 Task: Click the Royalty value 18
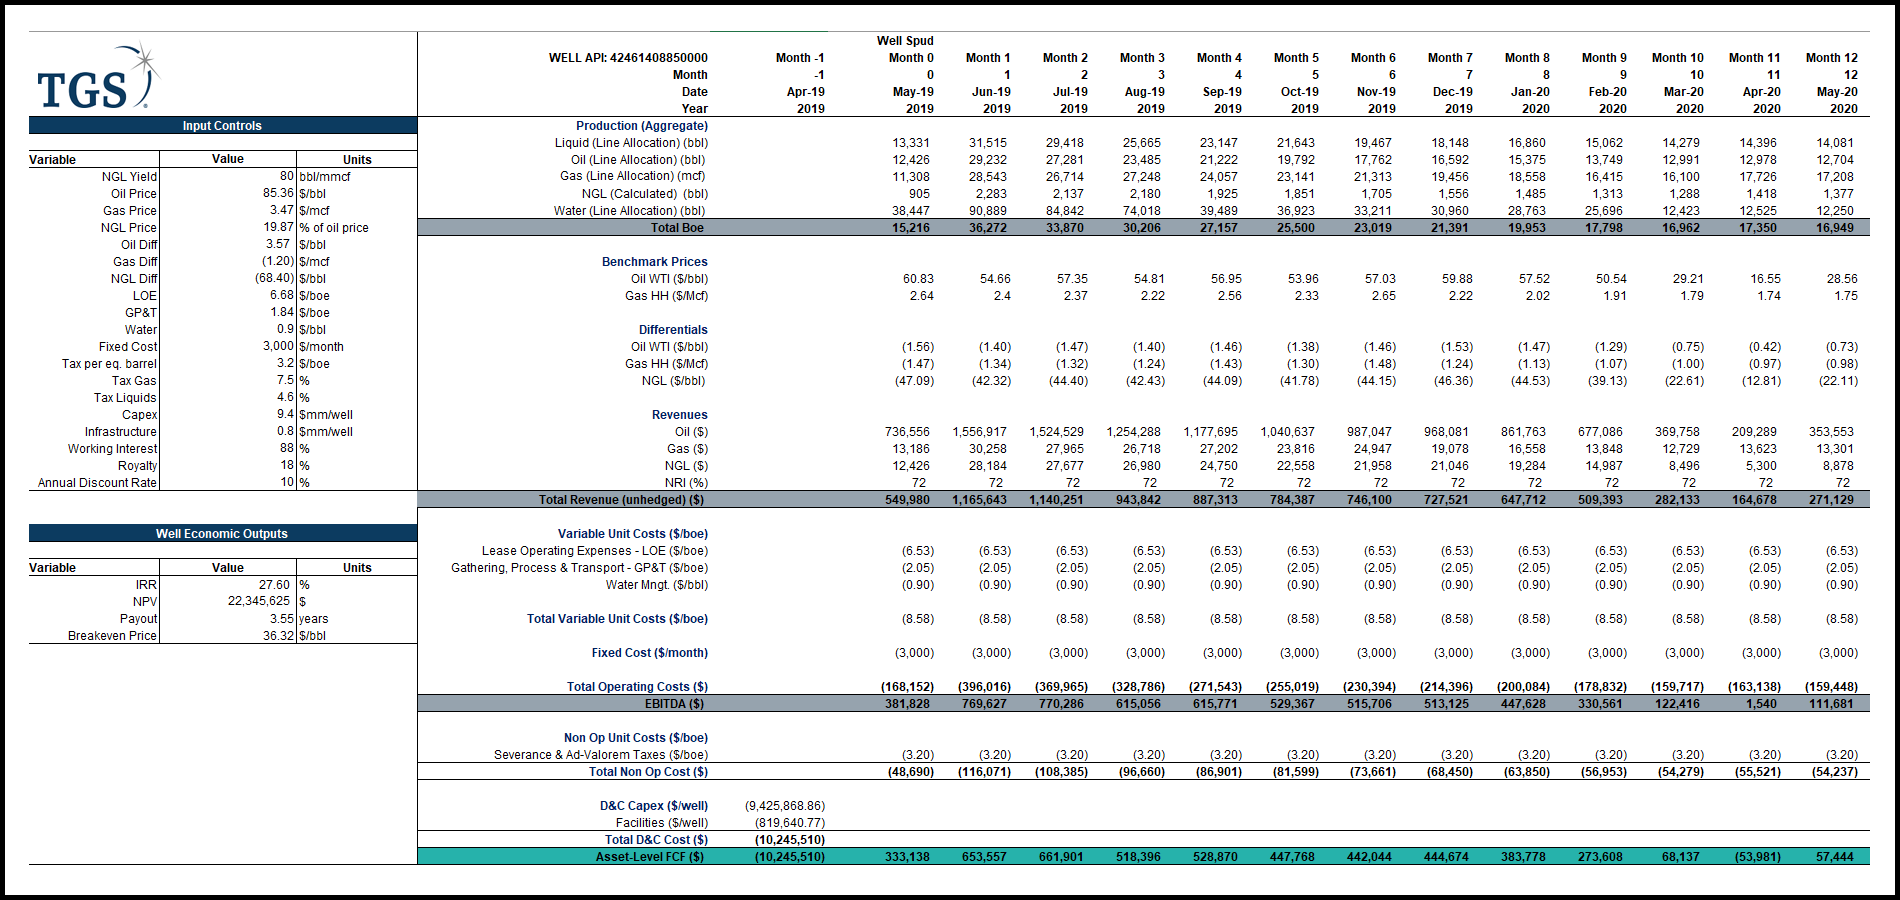287,466
